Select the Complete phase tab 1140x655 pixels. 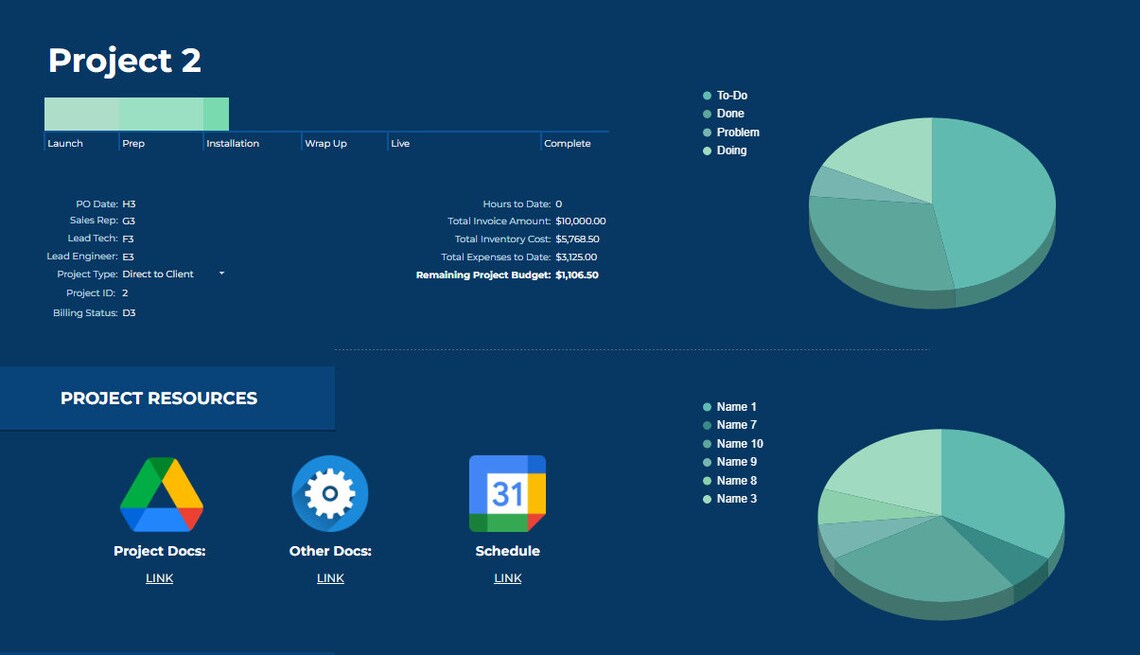567,143
